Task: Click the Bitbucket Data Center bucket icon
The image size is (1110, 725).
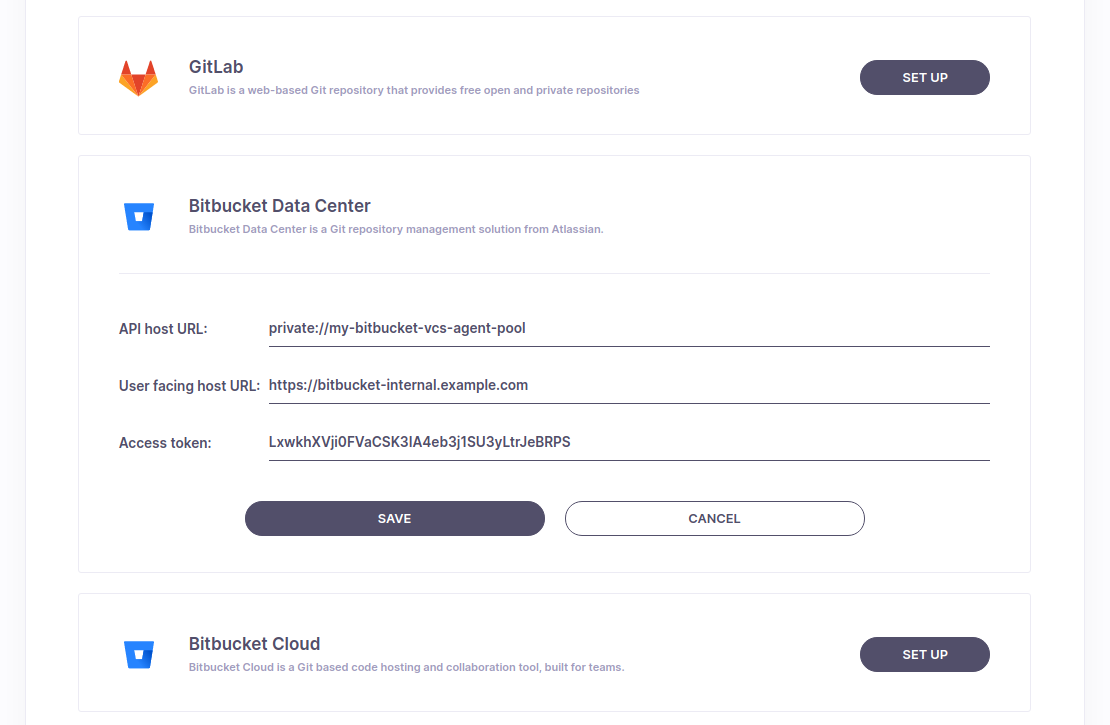Action: pyautogui.click(x=139, y=216)
